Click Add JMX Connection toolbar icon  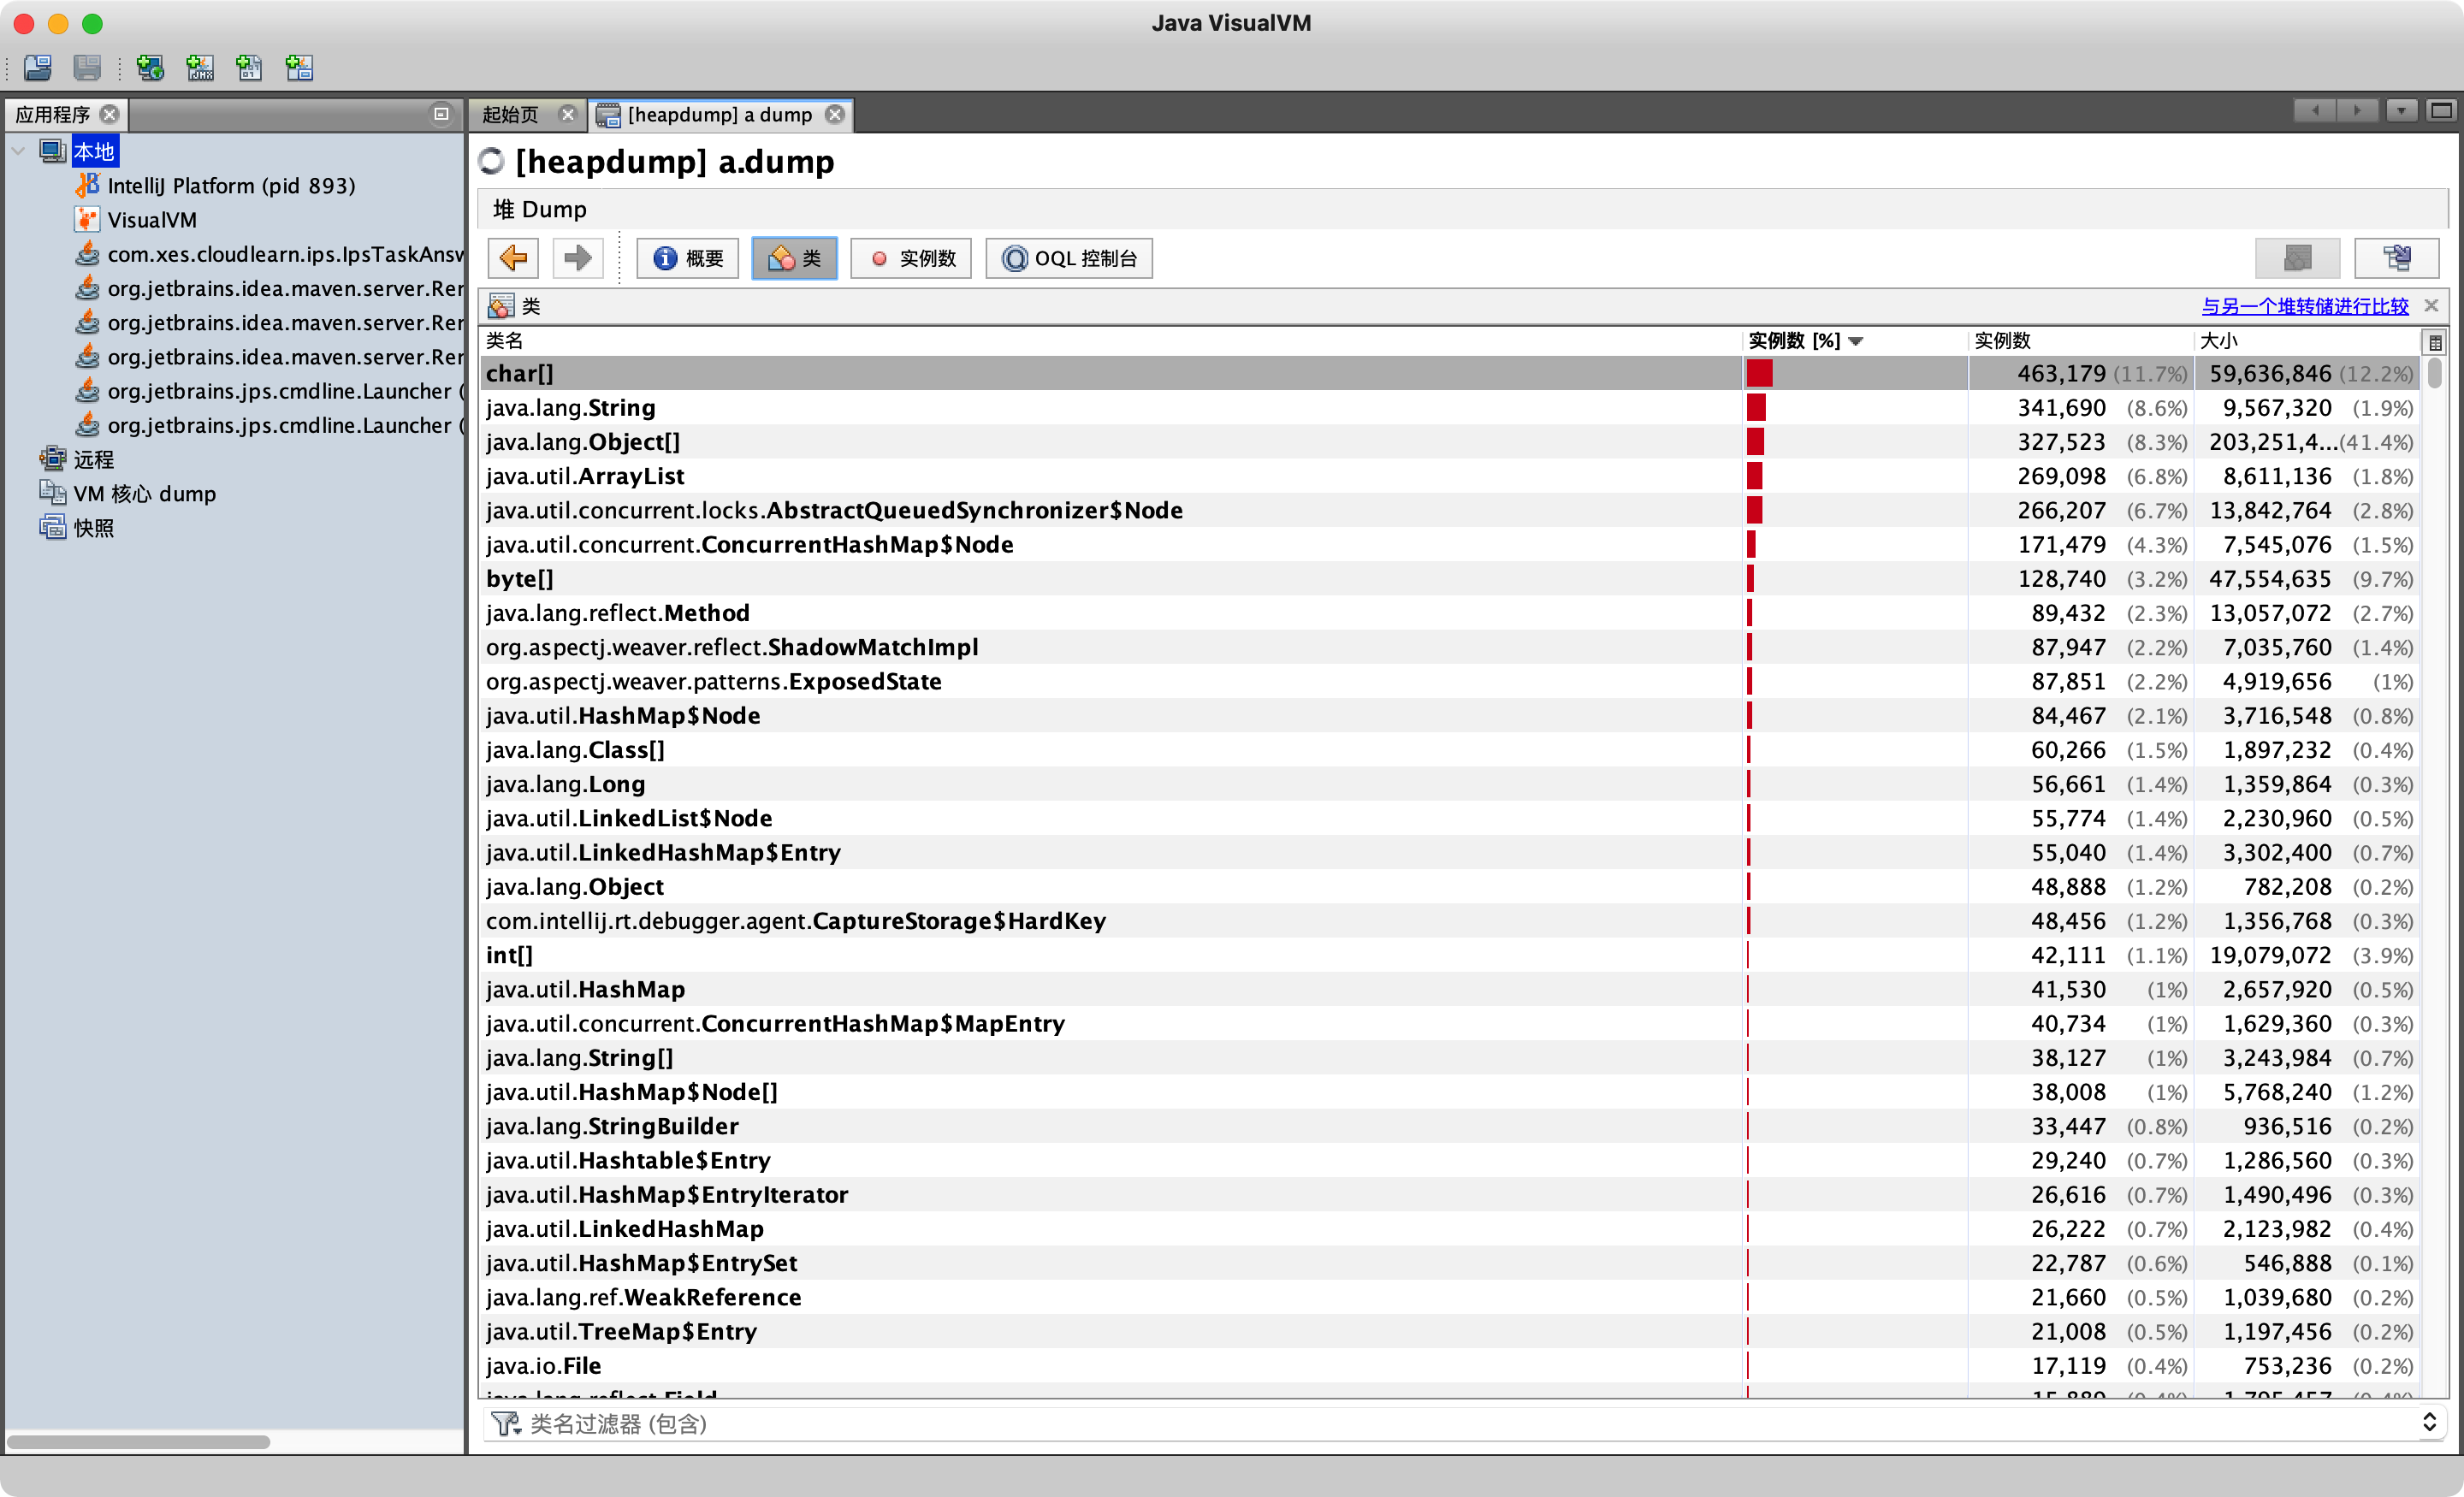click(200, 67)
